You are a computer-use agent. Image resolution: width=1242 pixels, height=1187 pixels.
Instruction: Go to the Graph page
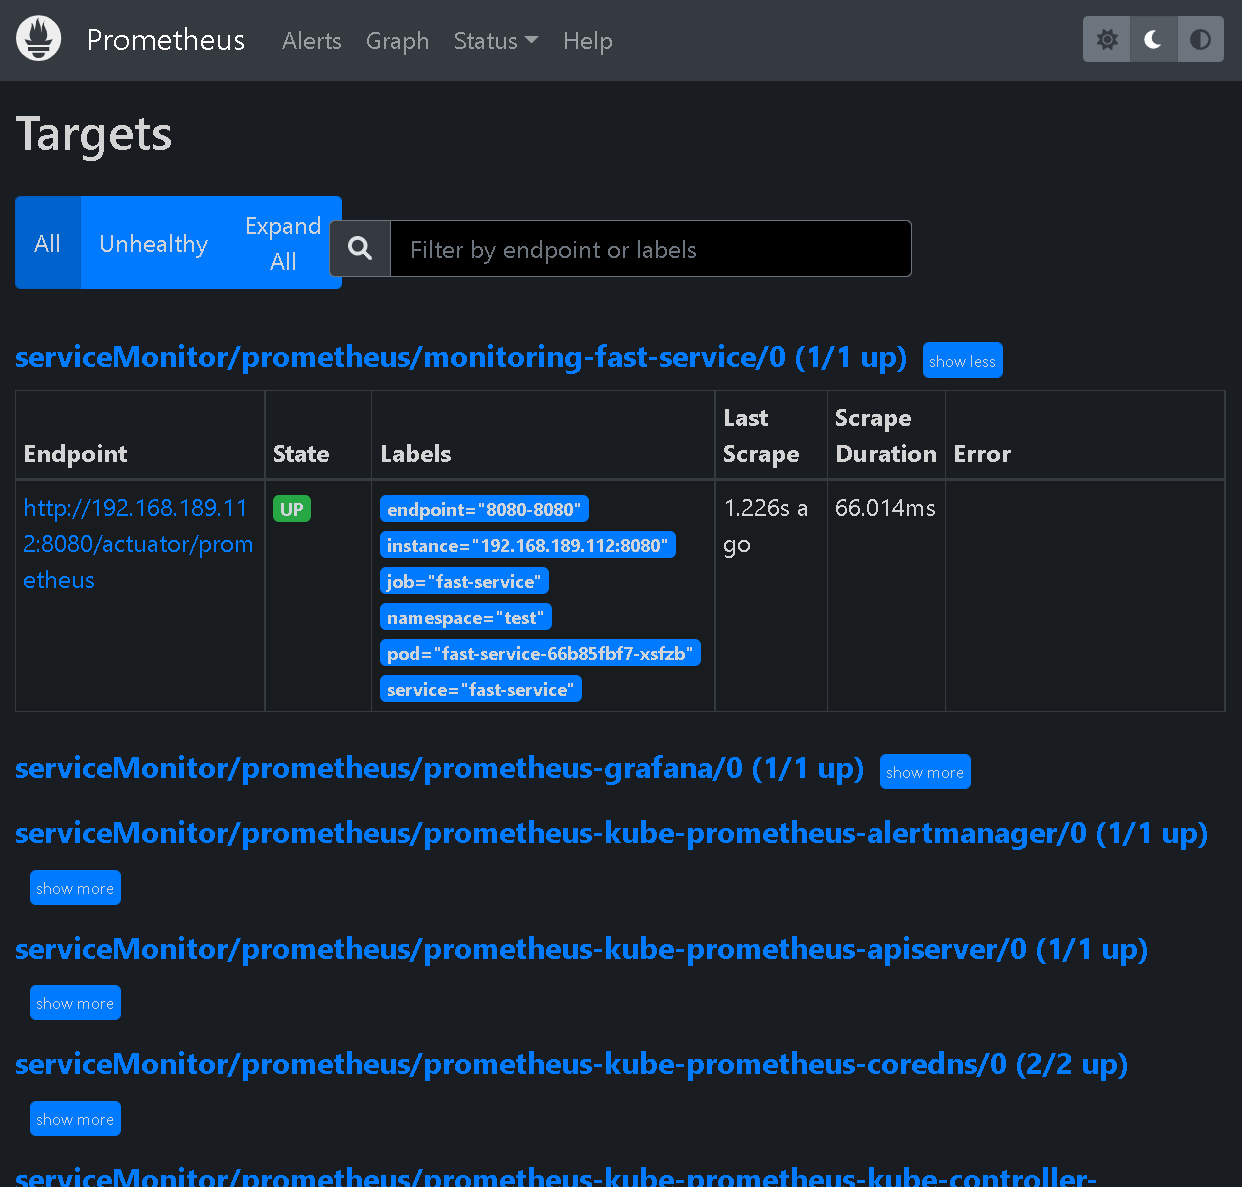pos(397,41)
